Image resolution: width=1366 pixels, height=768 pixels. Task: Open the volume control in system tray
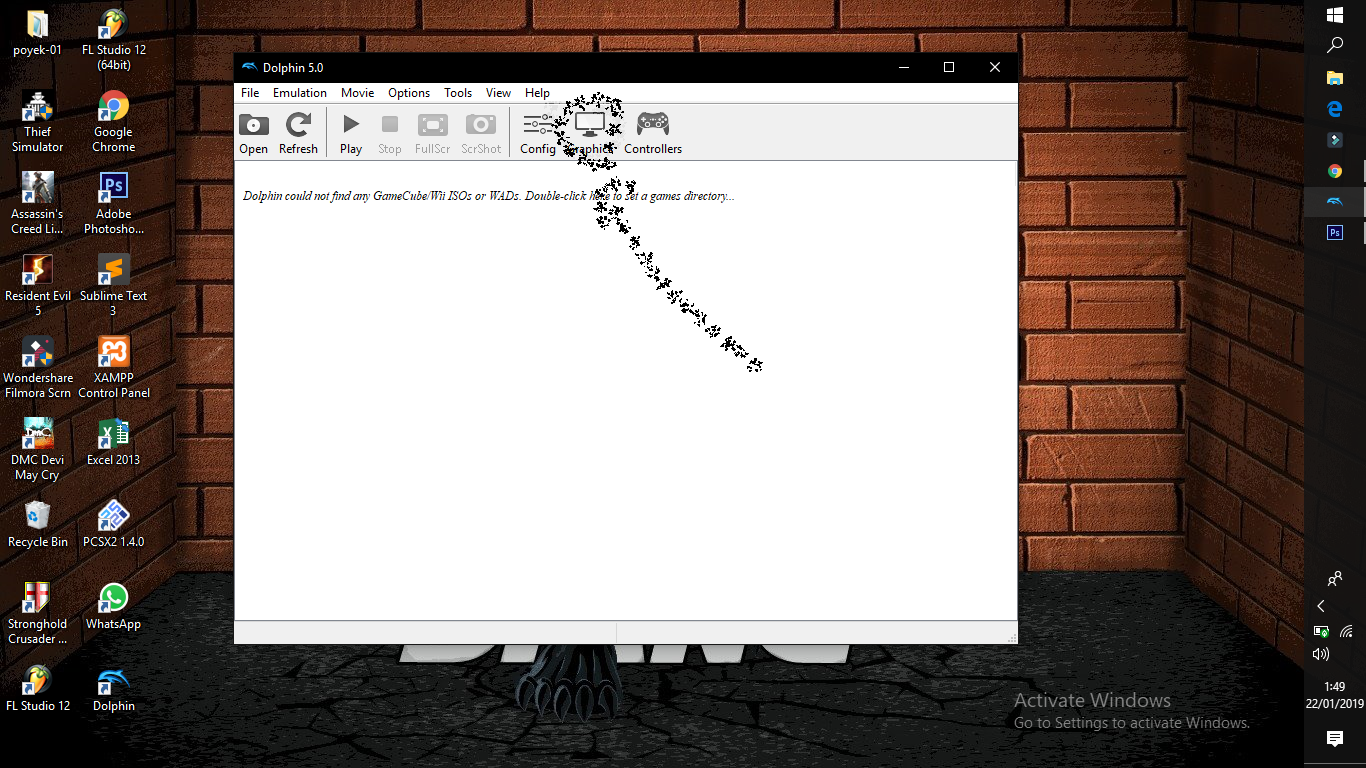click(1321, 654)
